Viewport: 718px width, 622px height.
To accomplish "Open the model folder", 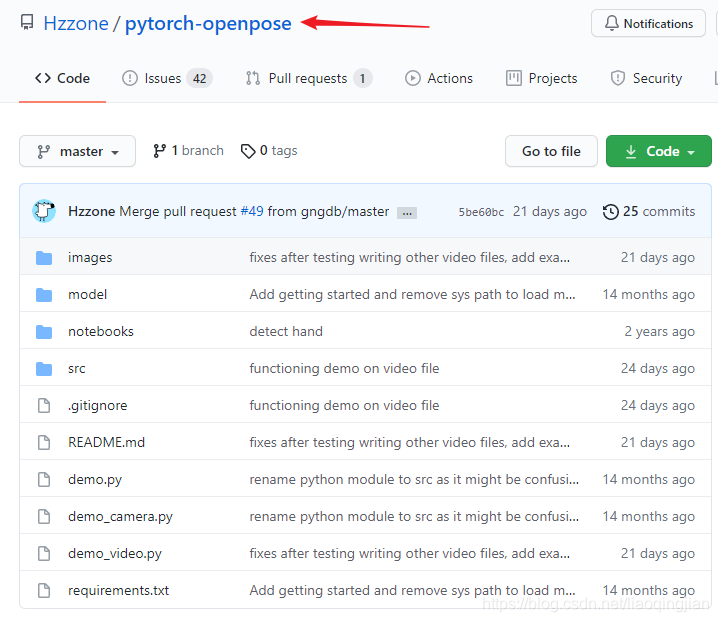I will coord(87,294).
